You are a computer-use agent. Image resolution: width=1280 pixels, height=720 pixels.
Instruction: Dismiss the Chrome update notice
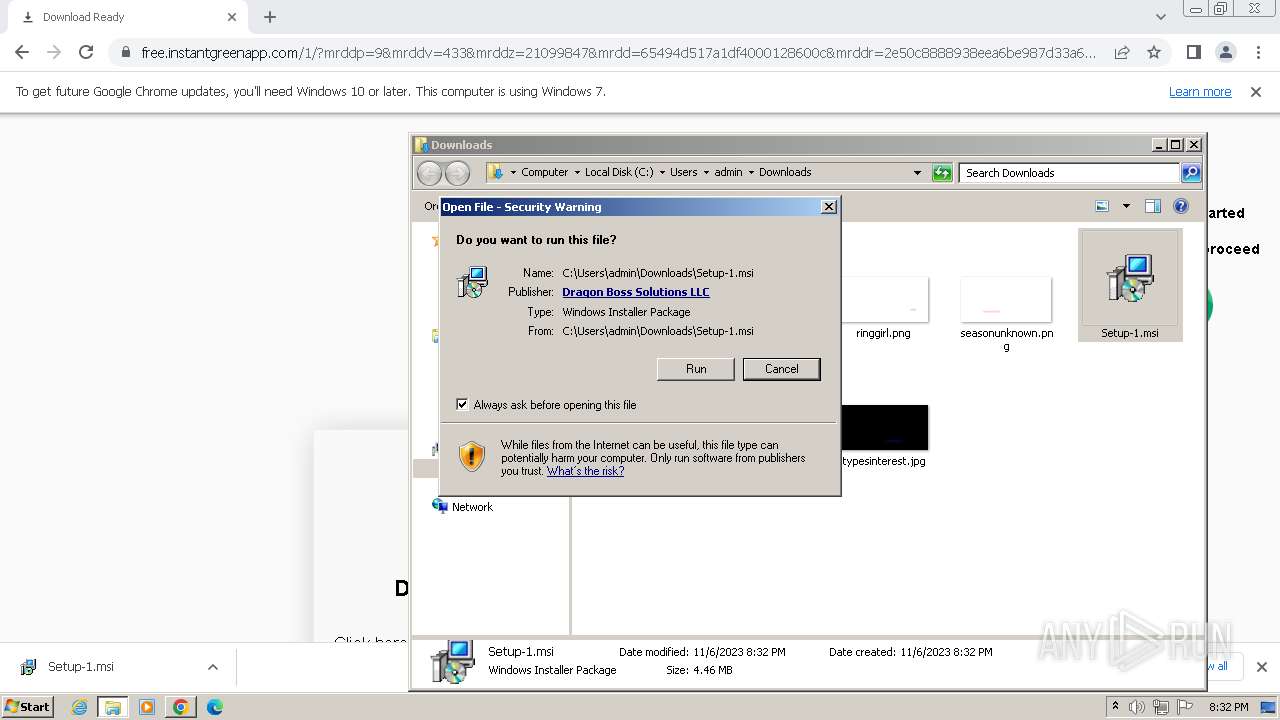[1256, 92]
